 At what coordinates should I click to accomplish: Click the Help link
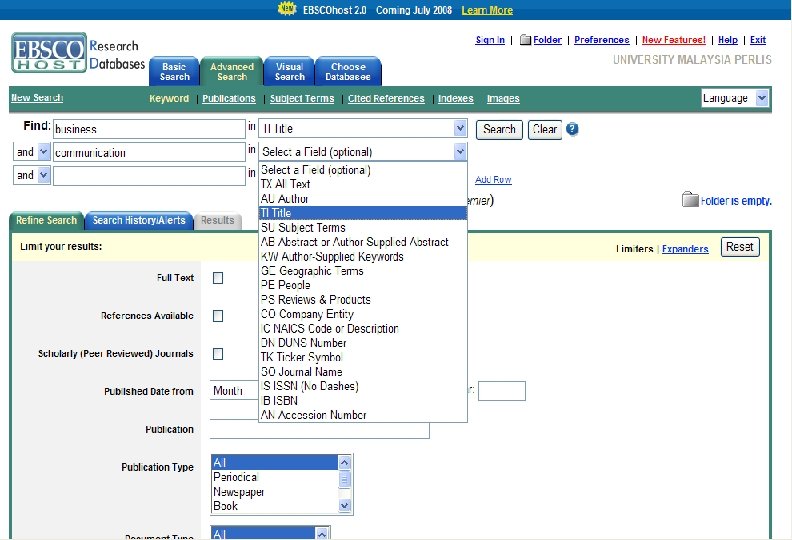click(x=728, y=39)
